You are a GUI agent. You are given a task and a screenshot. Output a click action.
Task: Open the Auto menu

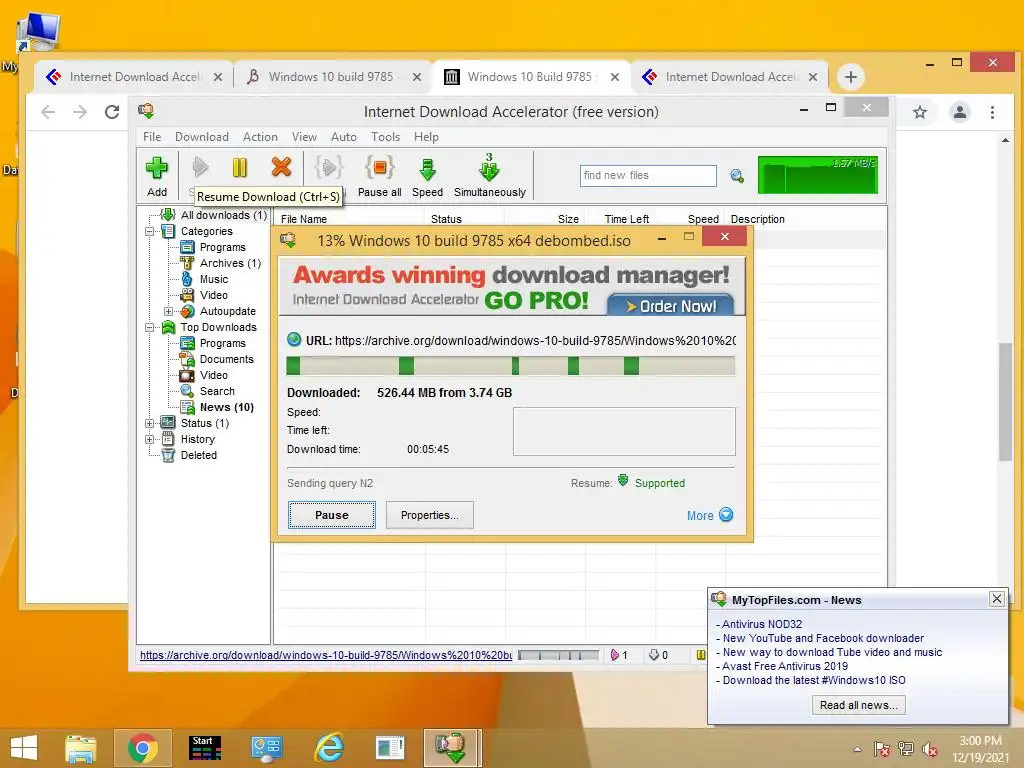click(344, 136)
